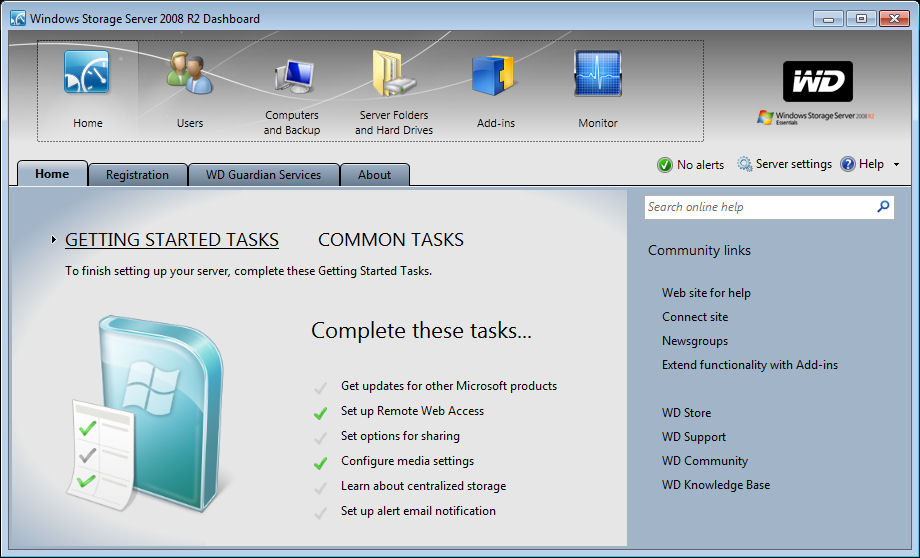Open Set options for sharing task
The width and height of the screenshot is (920, 558).
coord(400,436)
